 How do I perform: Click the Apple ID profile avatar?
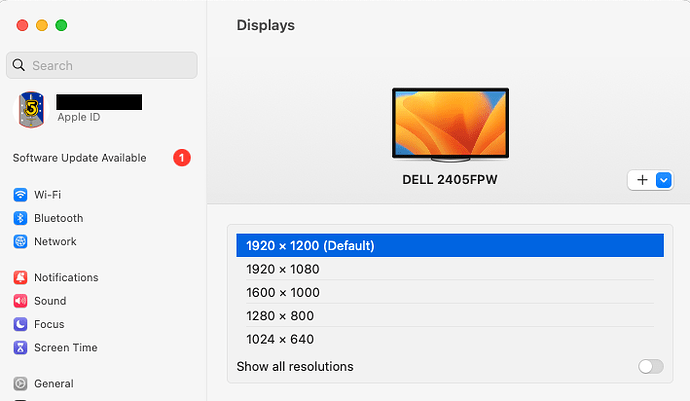tap(31, 109)
